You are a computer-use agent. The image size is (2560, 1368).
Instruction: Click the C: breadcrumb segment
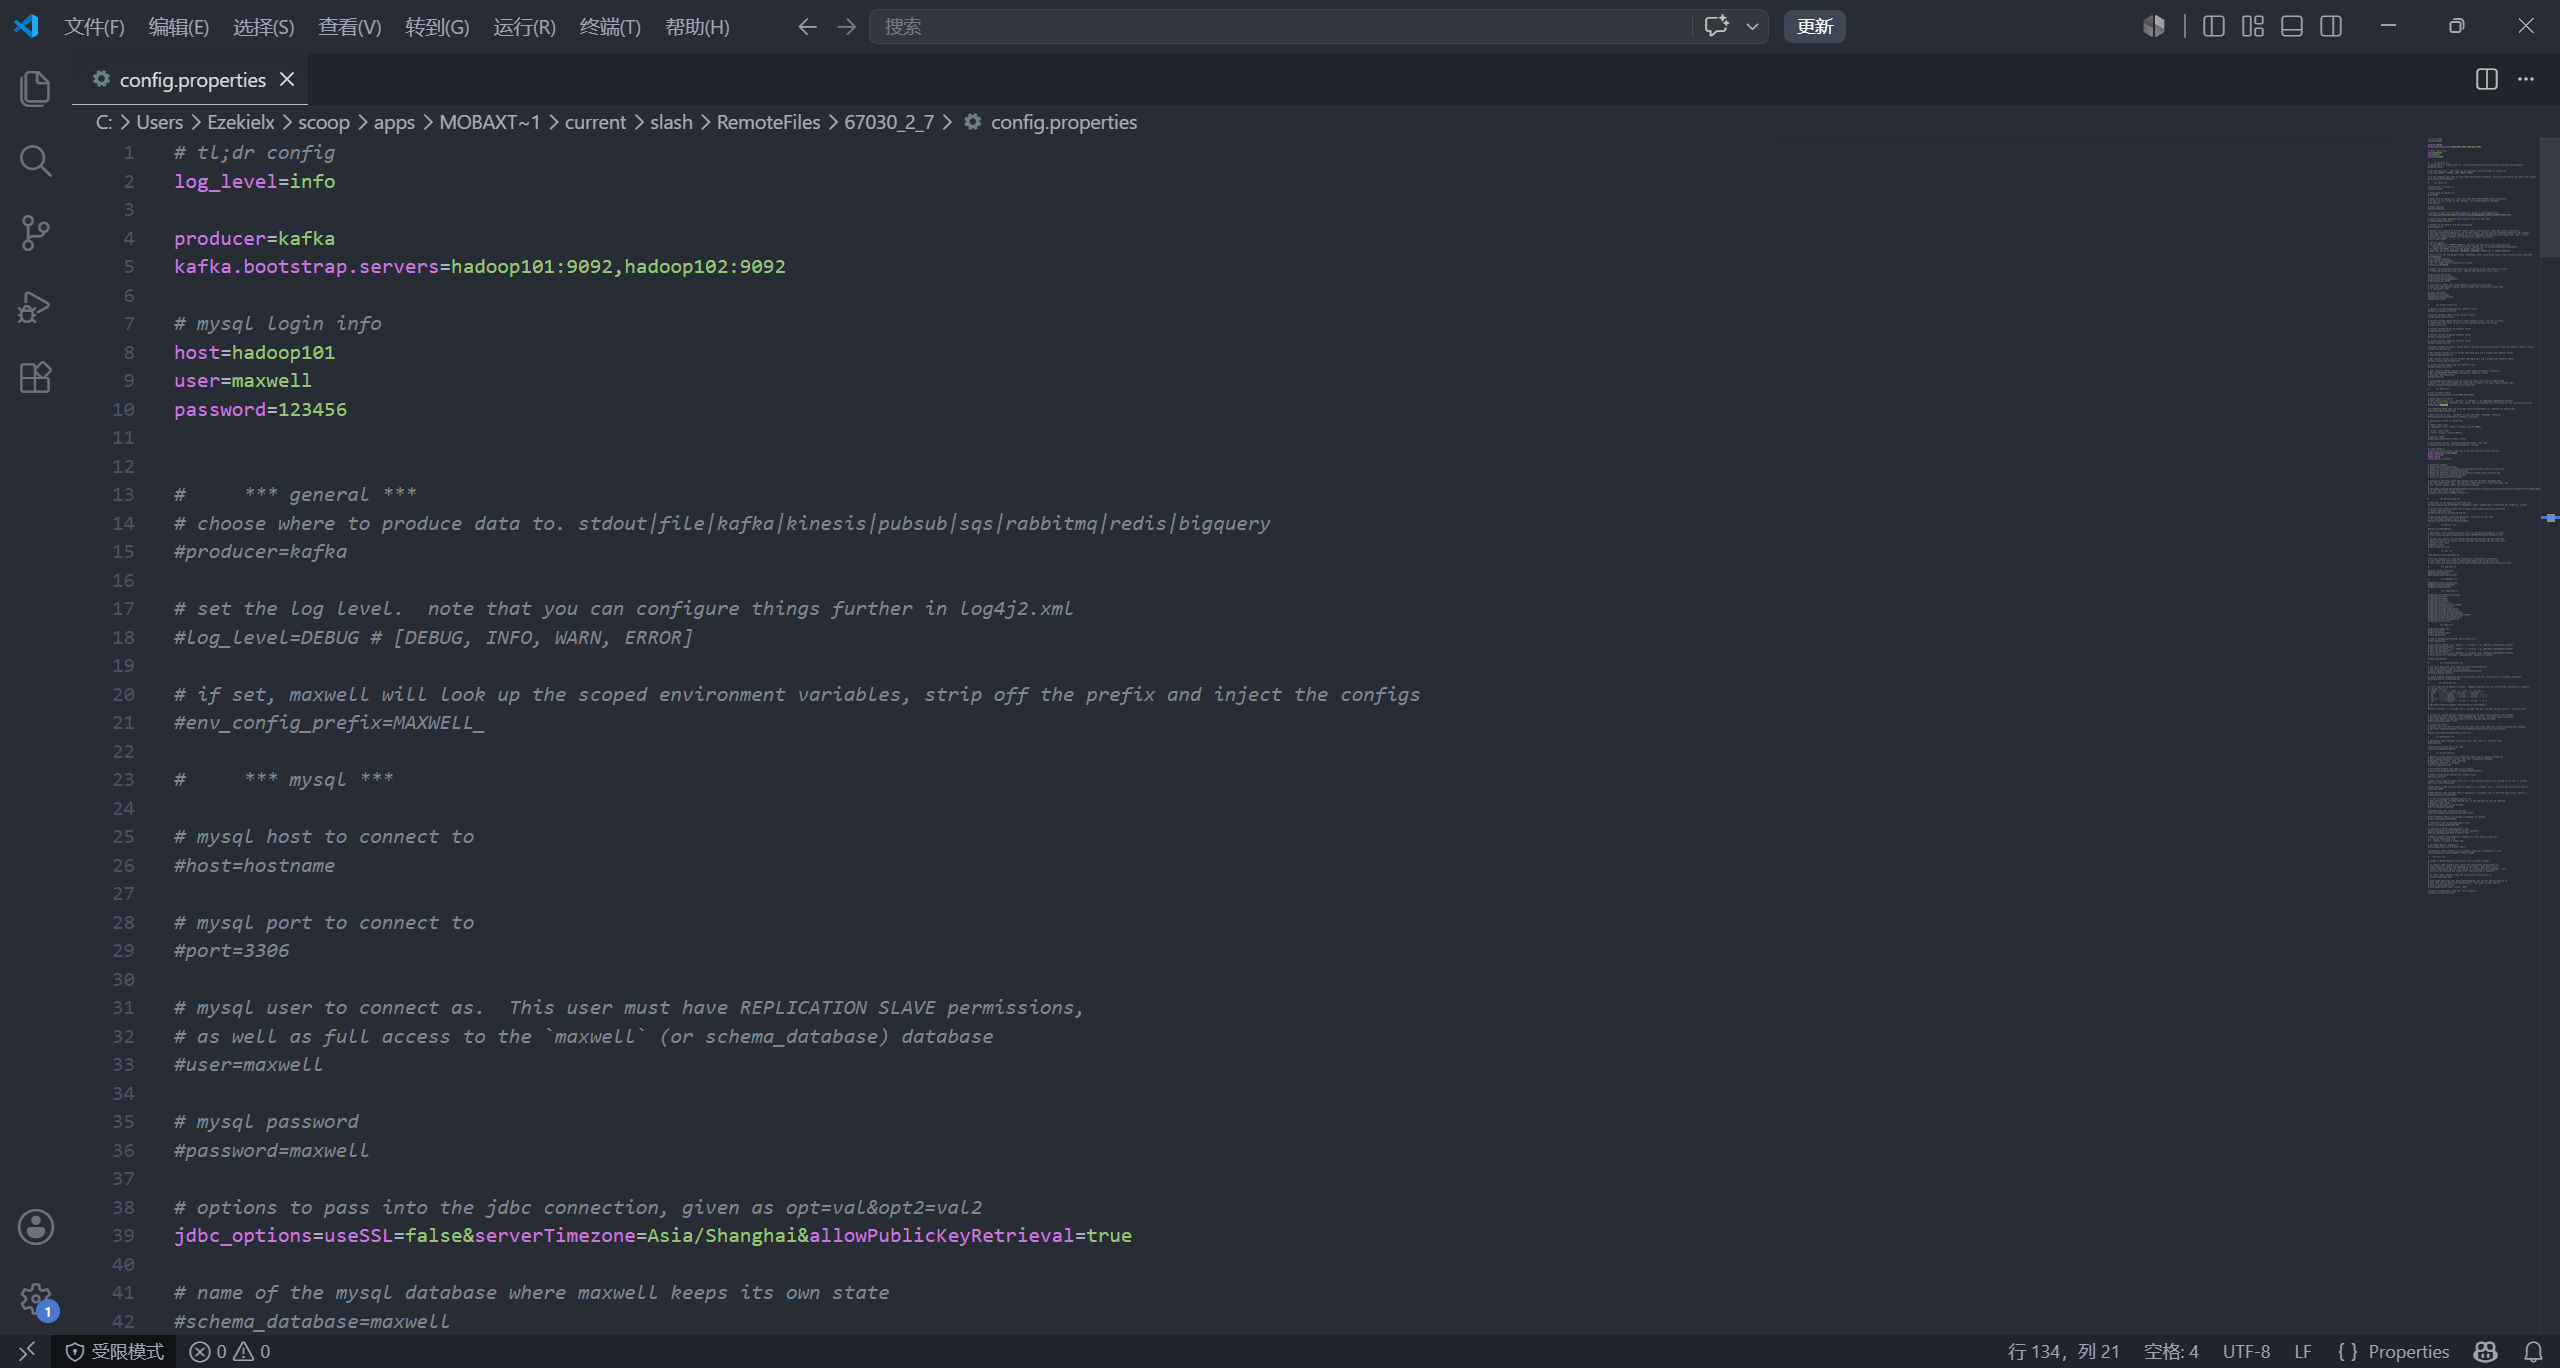104,122
